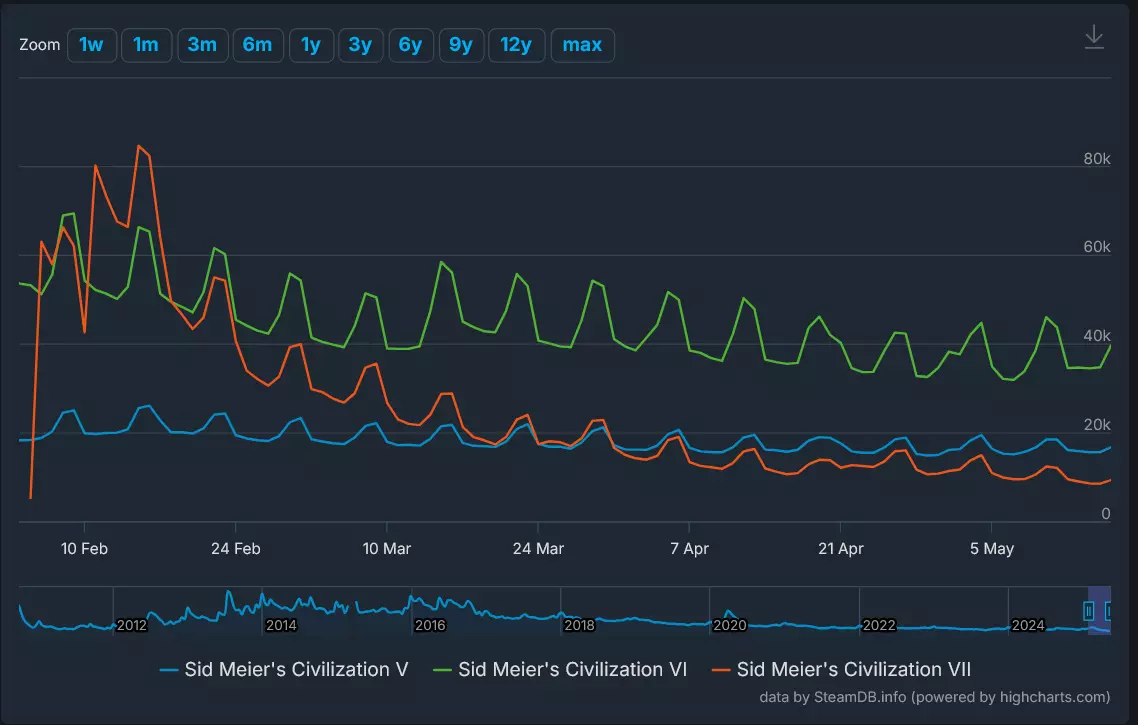Set zoom range to 12y
The width and height of the screenshot is (1138, 725).
516,45
